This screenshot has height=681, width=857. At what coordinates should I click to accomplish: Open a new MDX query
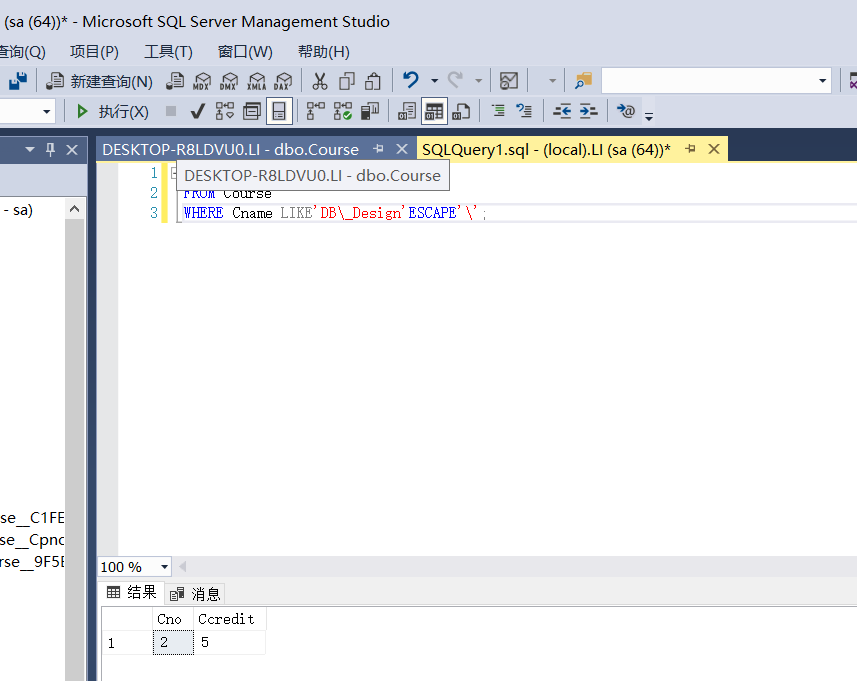click(x=202, y=81)
